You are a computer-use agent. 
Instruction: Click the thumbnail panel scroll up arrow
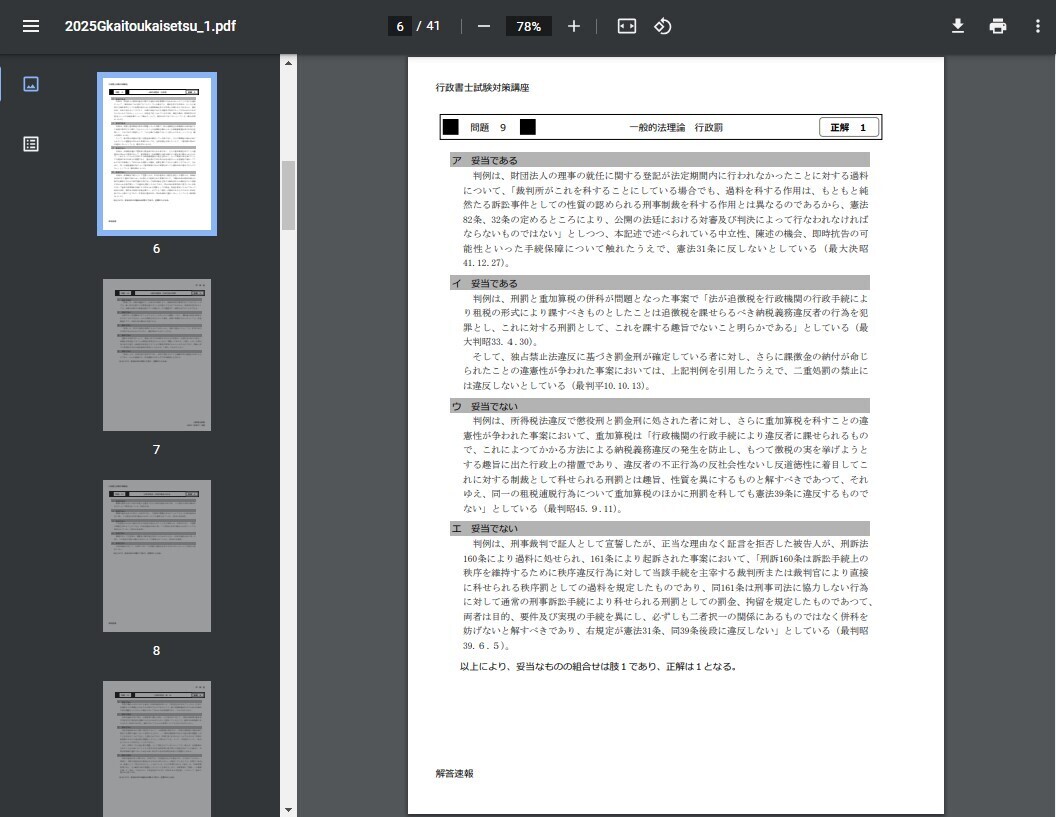289,63
